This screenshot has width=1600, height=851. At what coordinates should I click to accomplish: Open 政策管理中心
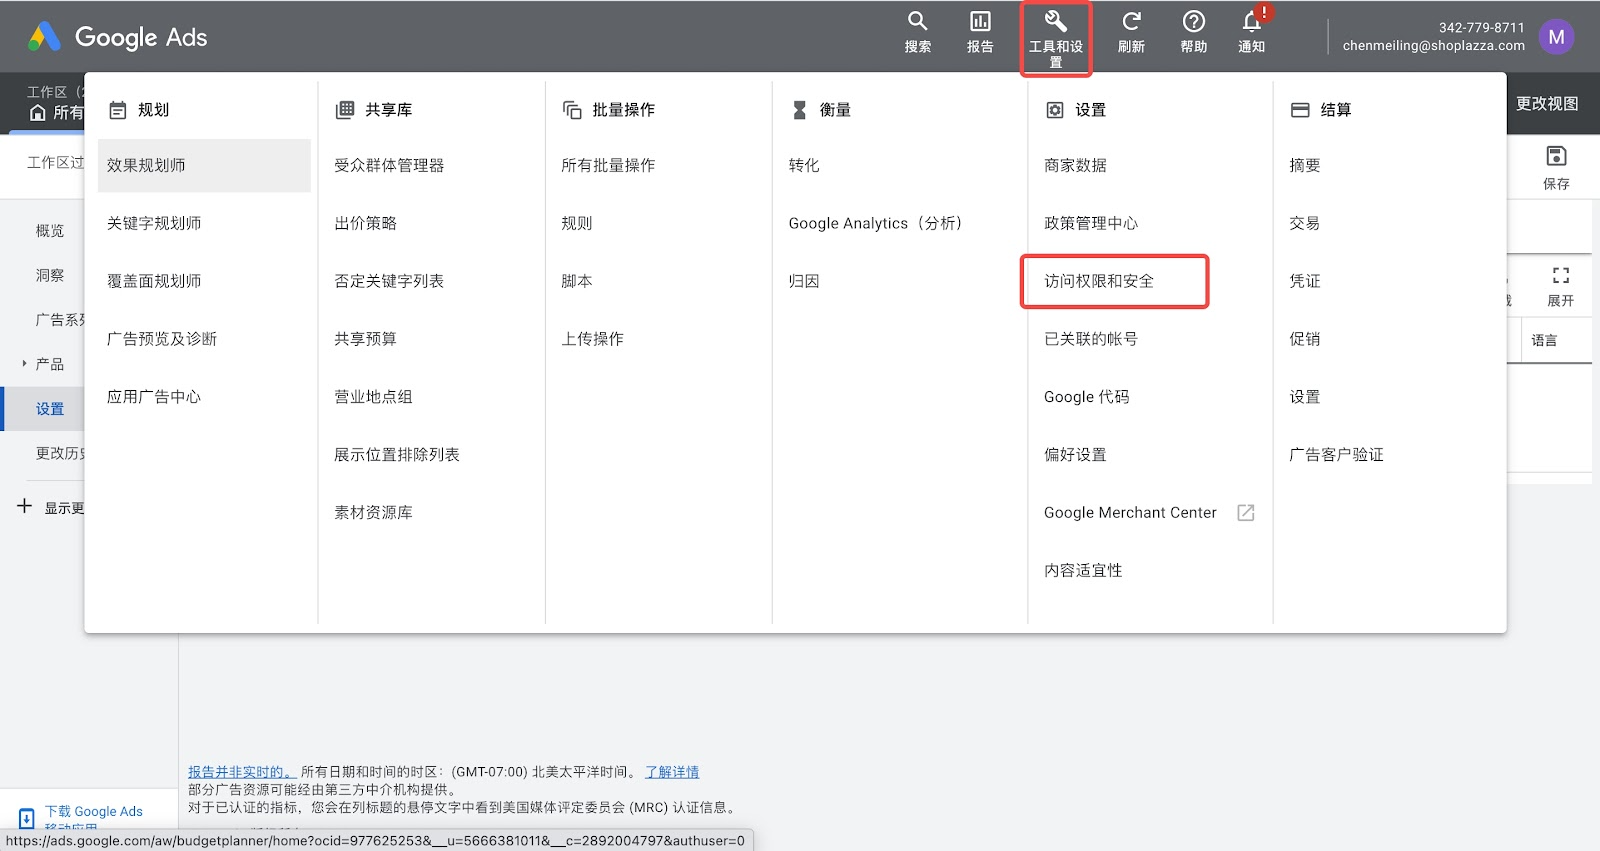coord(1091,223)
